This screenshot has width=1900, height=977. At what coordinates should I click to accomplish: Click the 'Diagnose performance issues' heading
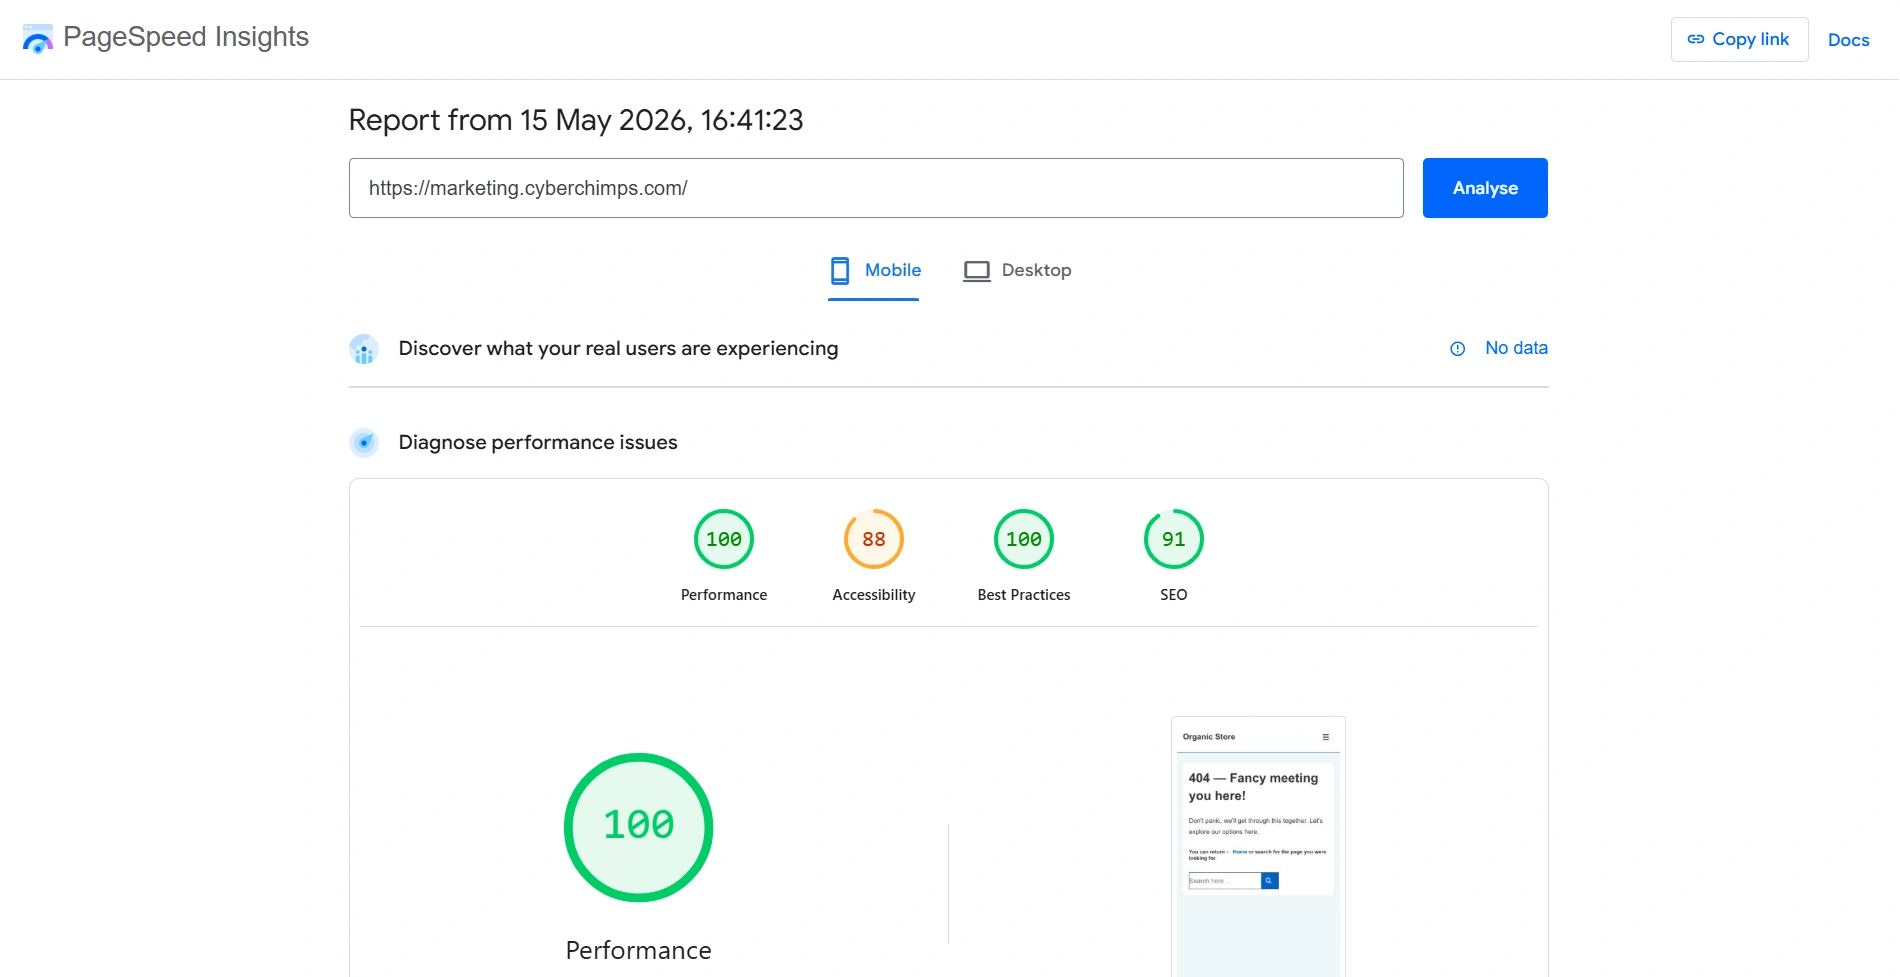(x=538, y=442)
